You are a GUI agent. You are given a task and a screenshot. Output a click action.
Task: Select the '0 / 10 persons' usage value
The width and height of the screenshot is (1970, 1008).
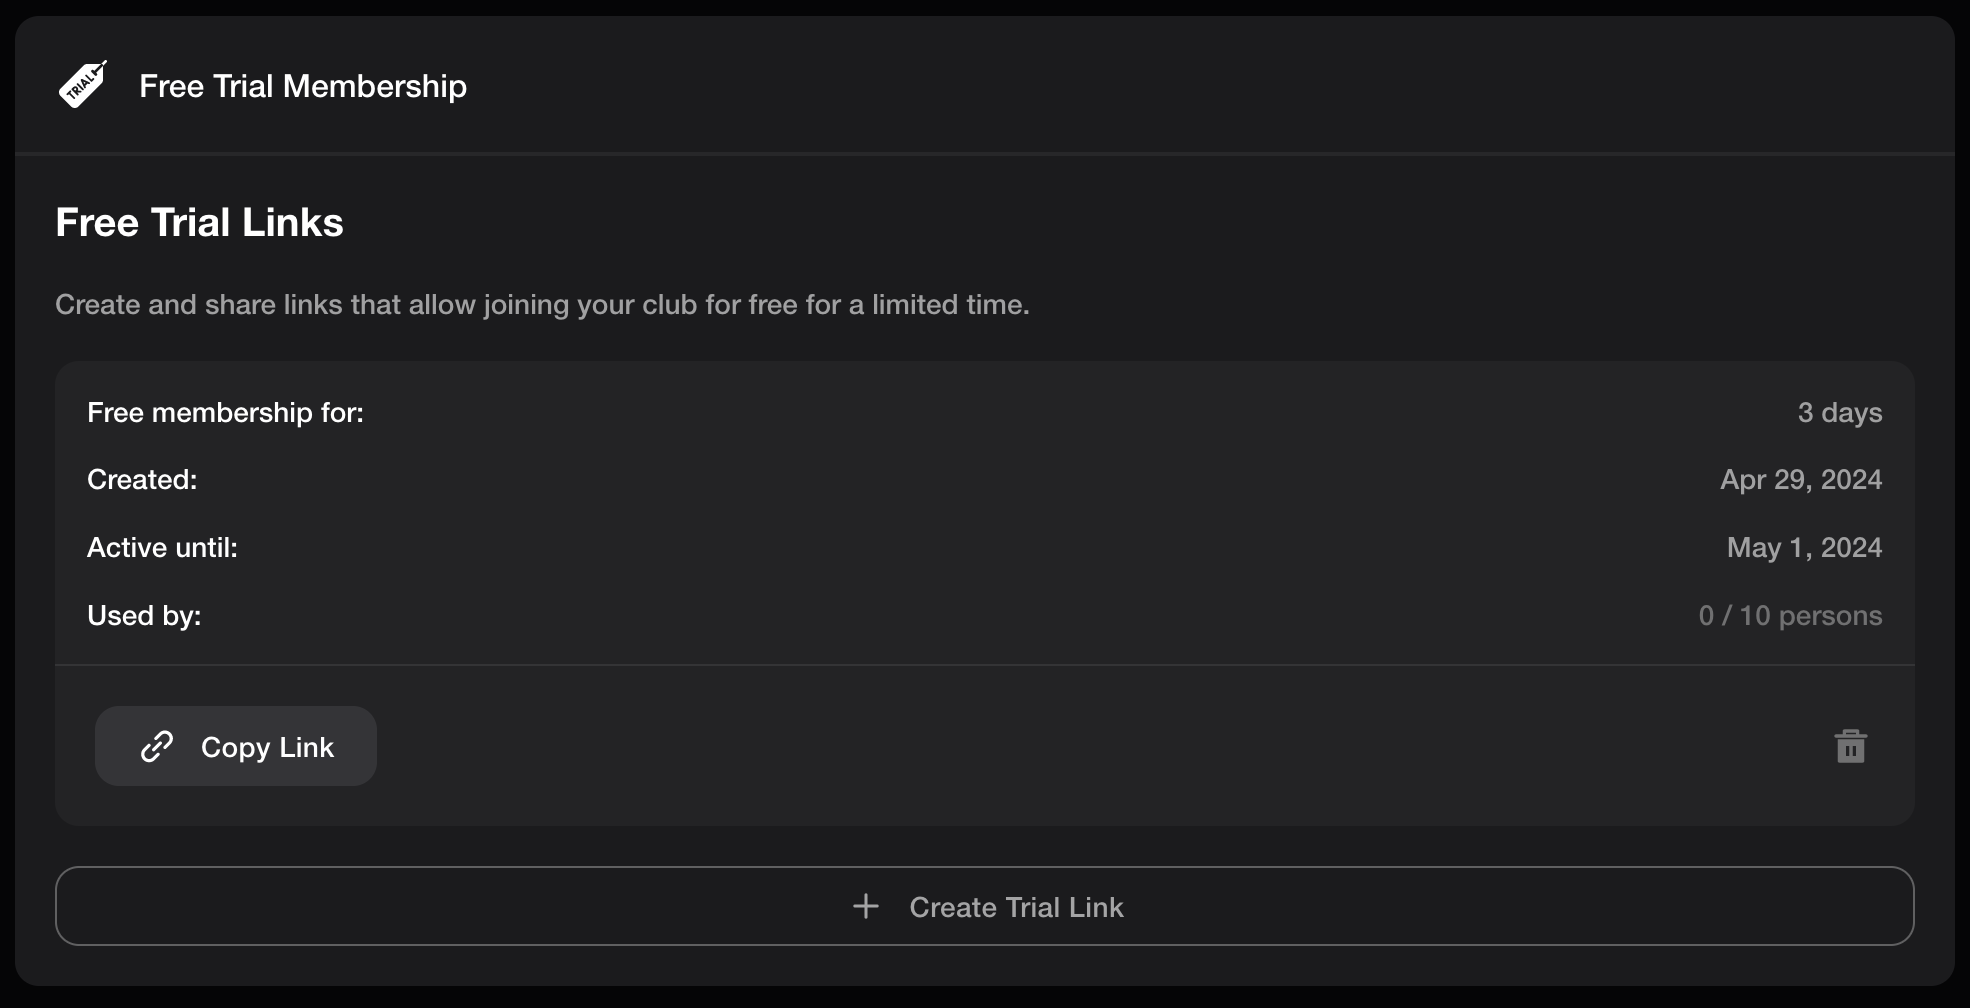click(1790, 616)
